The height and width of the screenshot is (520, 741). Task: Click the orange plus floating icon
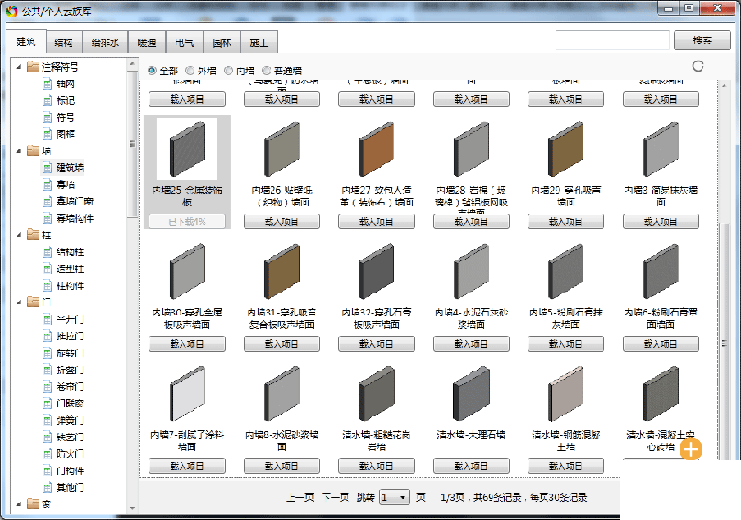pyautogui.click(x=691, y=449)
